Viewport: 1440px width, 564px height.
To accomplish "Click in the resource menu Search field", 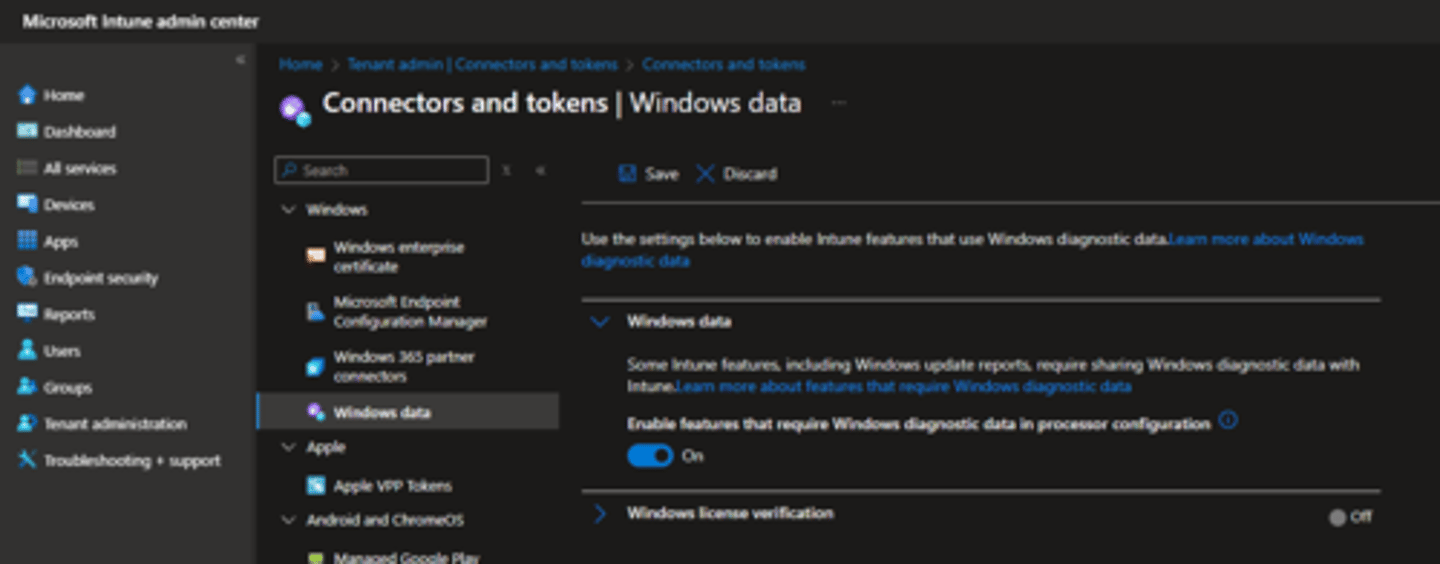I will pos(381,170).
